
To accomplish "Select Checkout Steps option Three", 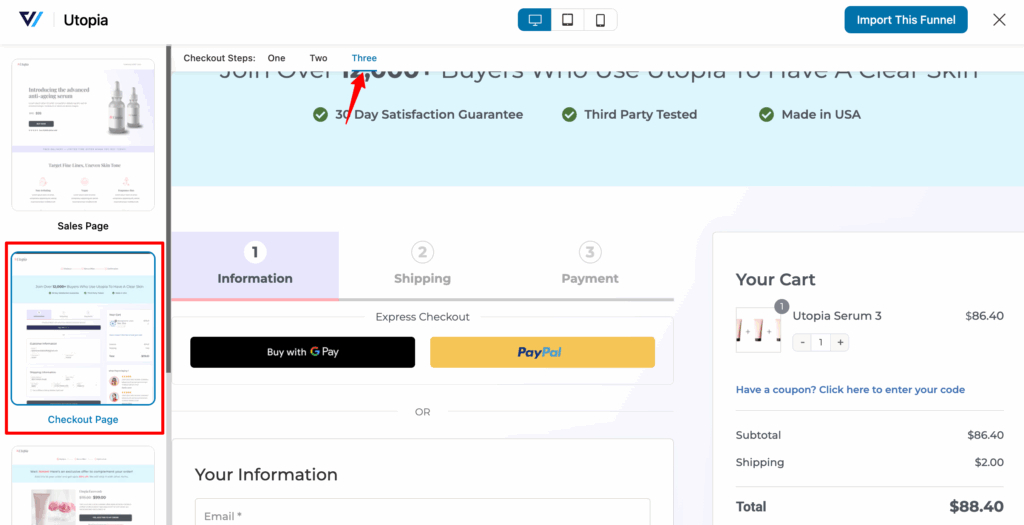I will coord(364,58).
